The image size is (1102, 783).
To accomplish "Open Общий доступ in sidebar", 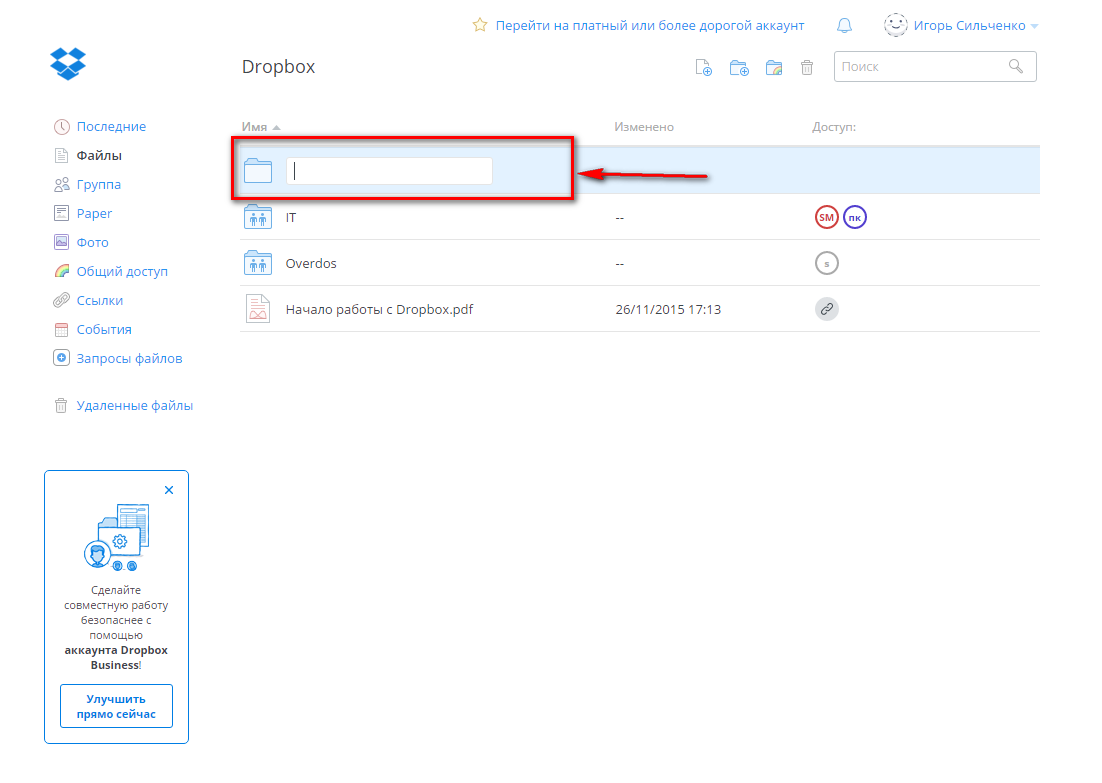I will [122, 271].
